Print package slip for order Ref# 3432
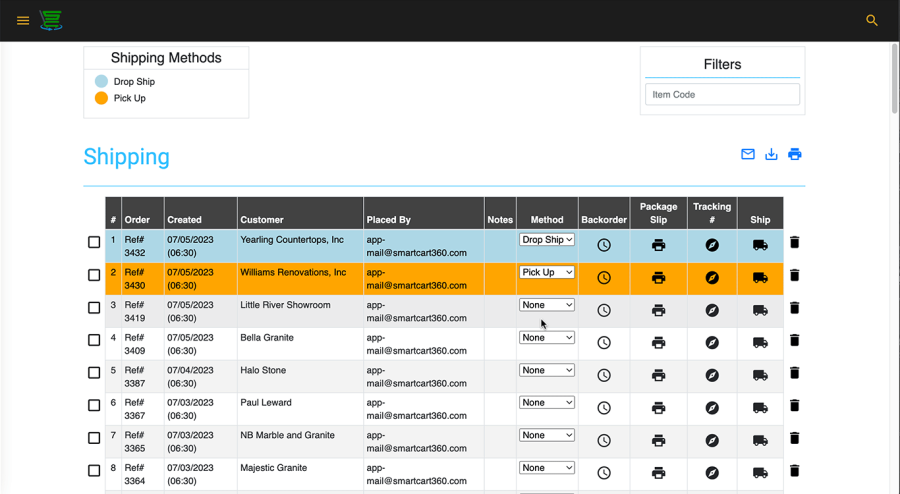This screenshot has height=494, width=900. [658, 245]
